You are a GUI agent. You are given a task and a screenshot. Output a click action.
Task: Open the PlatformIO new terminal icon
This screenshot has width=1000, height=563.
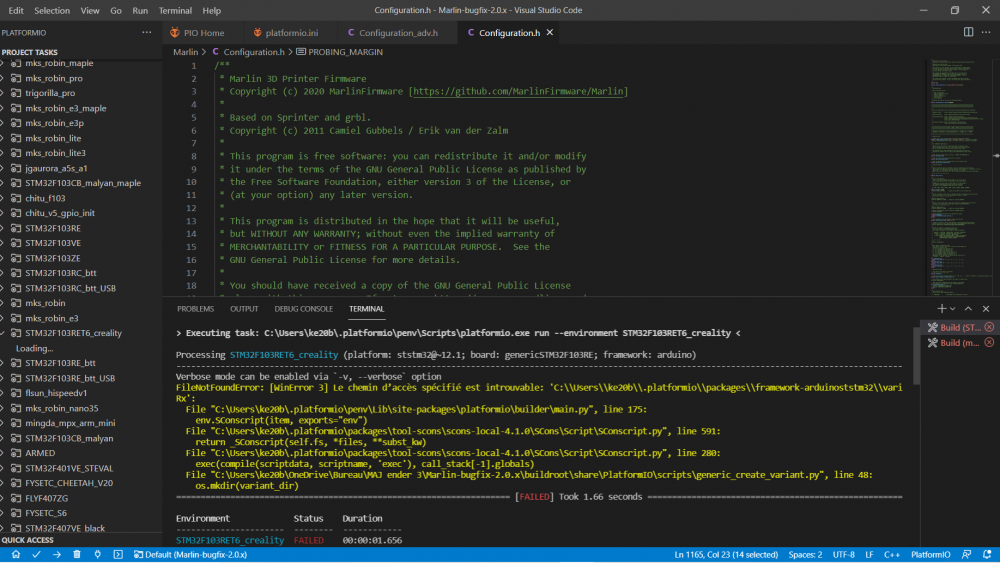click(x=118, y=555)
